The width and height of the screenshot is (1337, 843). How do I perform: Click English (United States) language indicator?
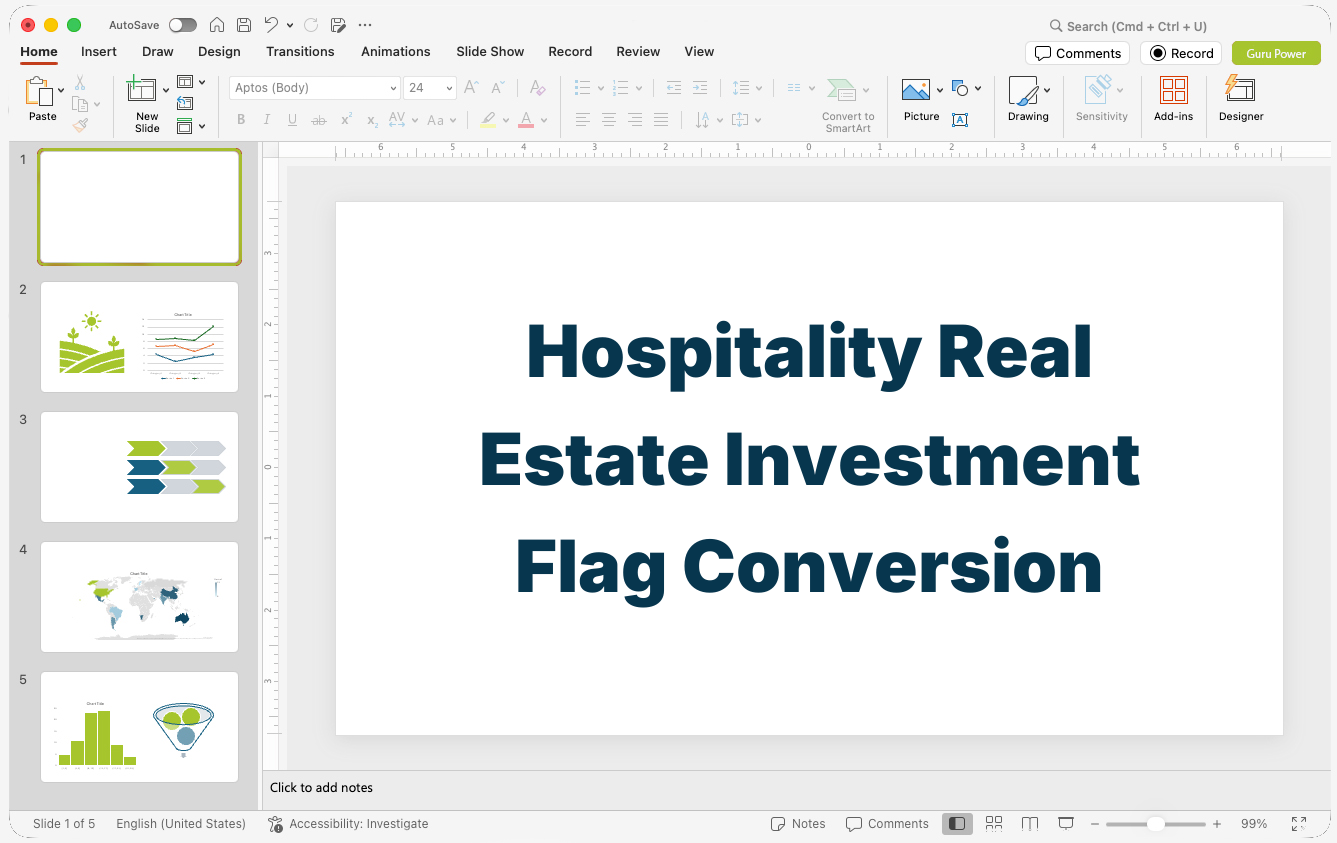181,824
